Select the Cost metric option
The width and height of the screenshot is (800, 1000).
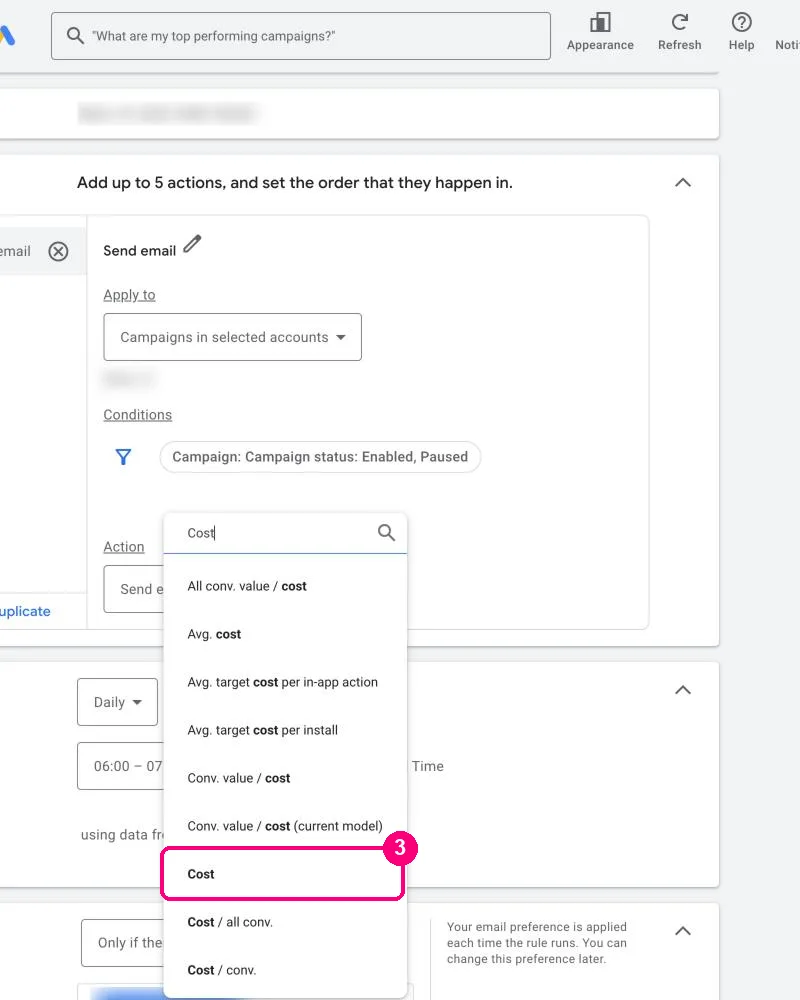[283, 874]
